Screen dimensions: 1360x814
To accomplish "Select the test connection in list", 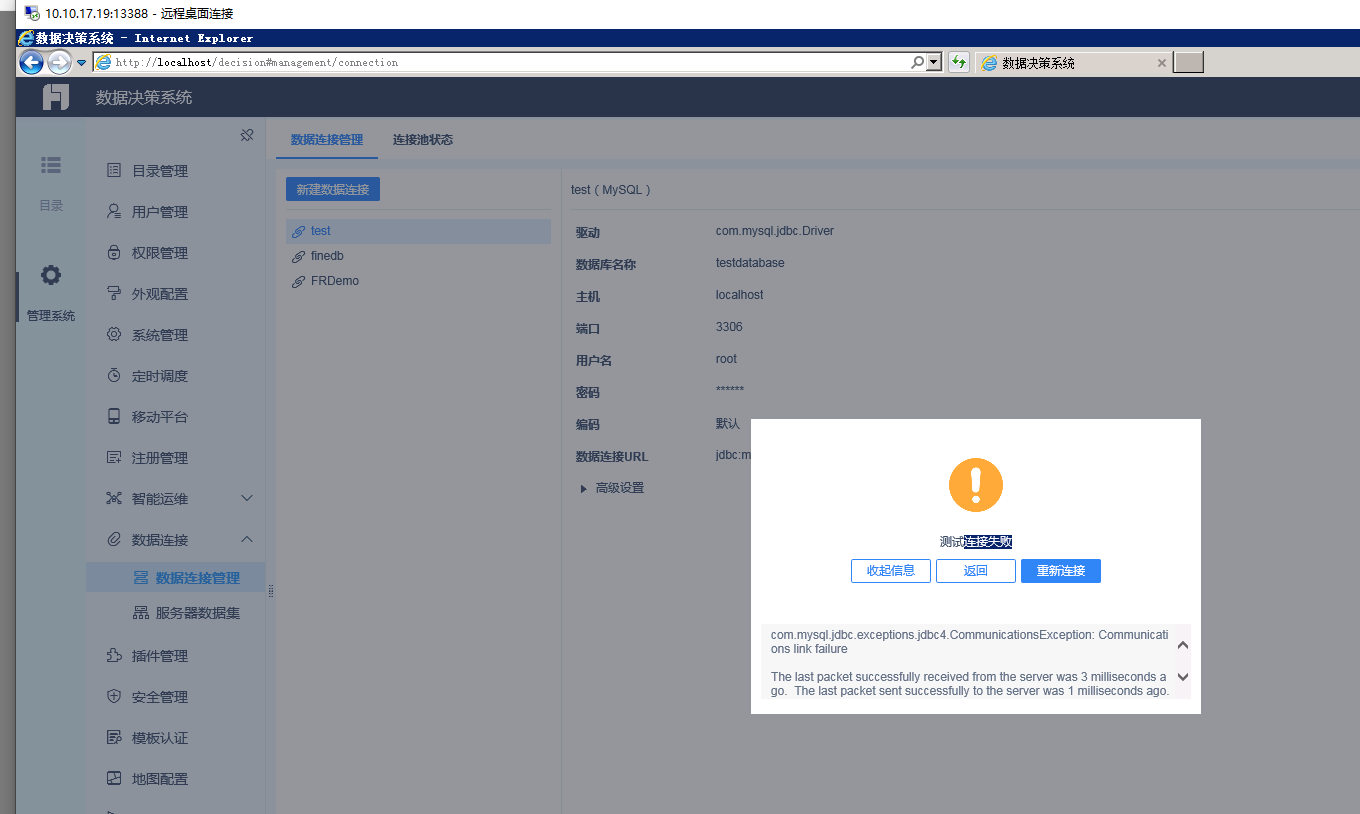I will tap(418, 231).
